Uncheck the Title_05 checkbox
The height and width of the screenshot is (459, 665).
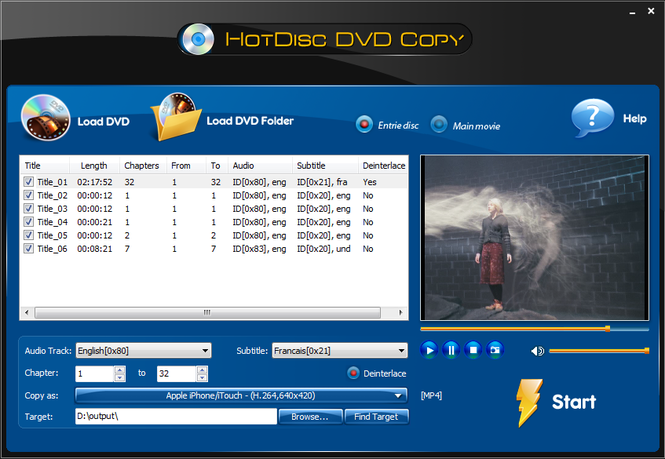[x=28, y=235]
